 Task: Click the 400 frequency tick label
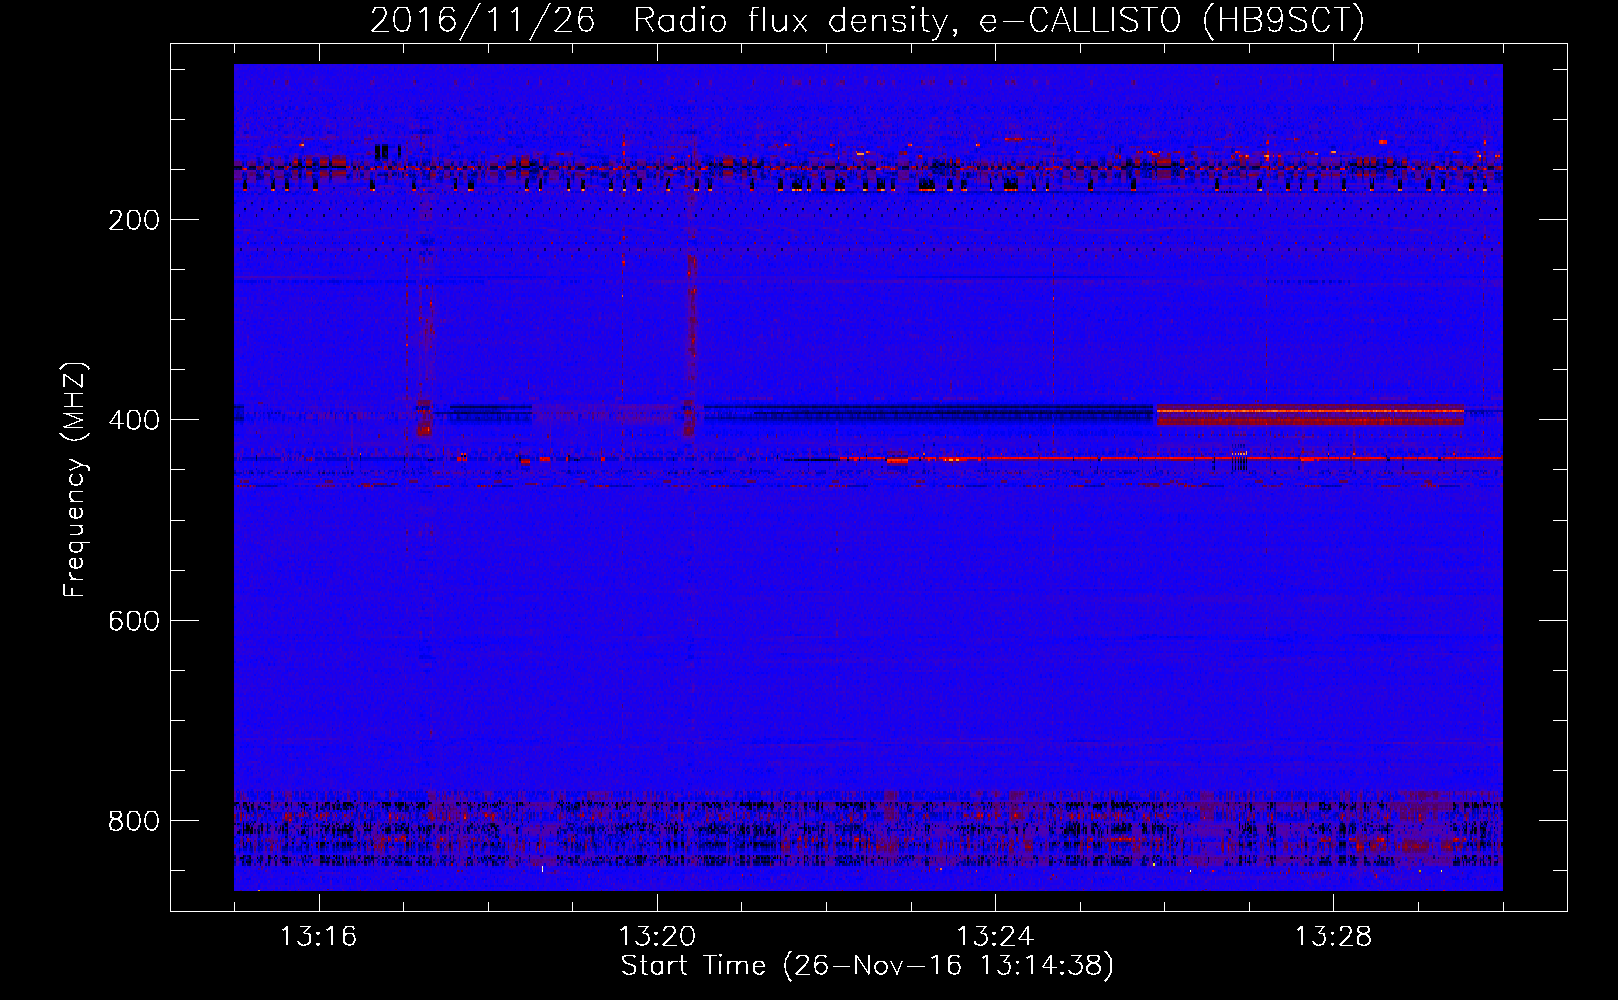coord(134,420)
